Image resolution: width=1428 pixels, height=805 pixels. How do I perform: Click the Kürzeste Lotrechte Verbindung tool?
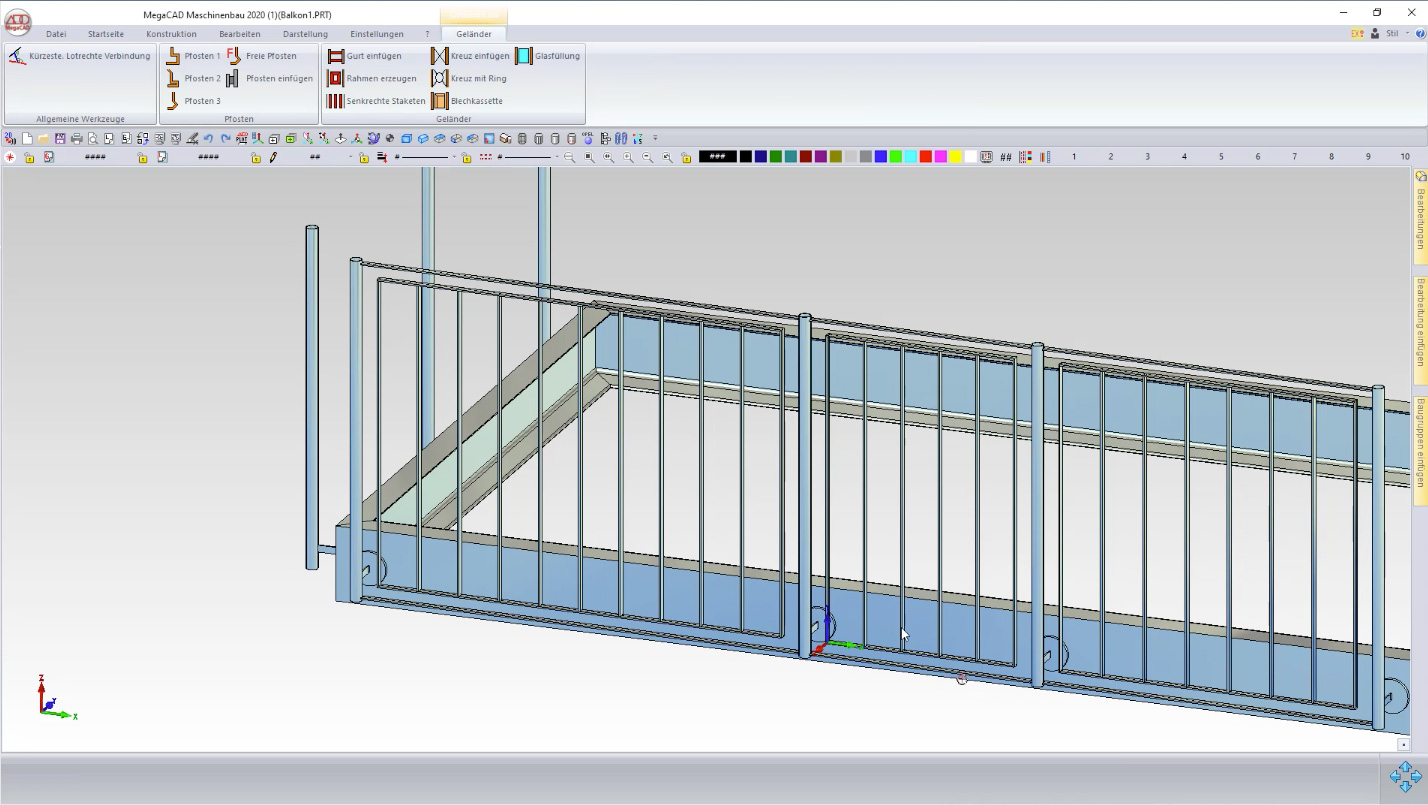coord(17,56)
